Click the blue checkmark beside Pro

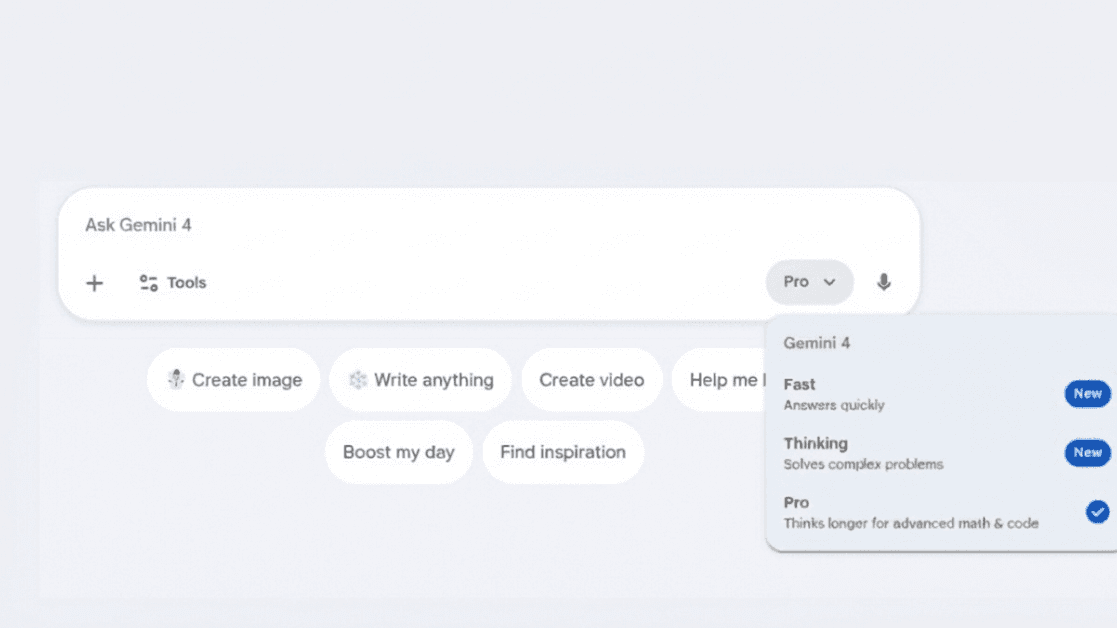click(x=1097, y=512)
